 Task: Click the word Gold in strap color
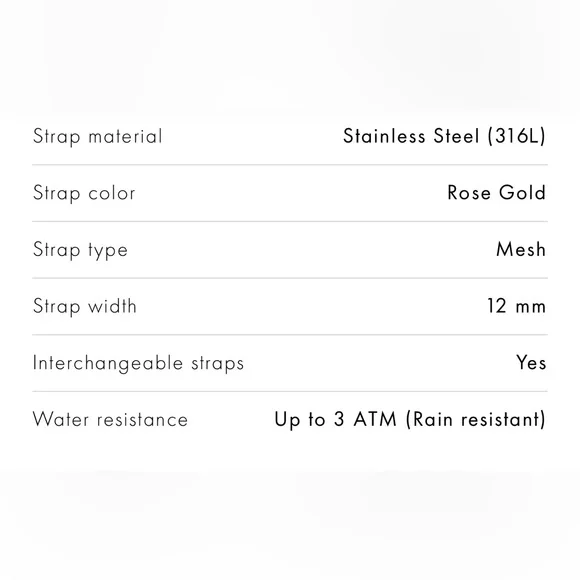[522, 193]
